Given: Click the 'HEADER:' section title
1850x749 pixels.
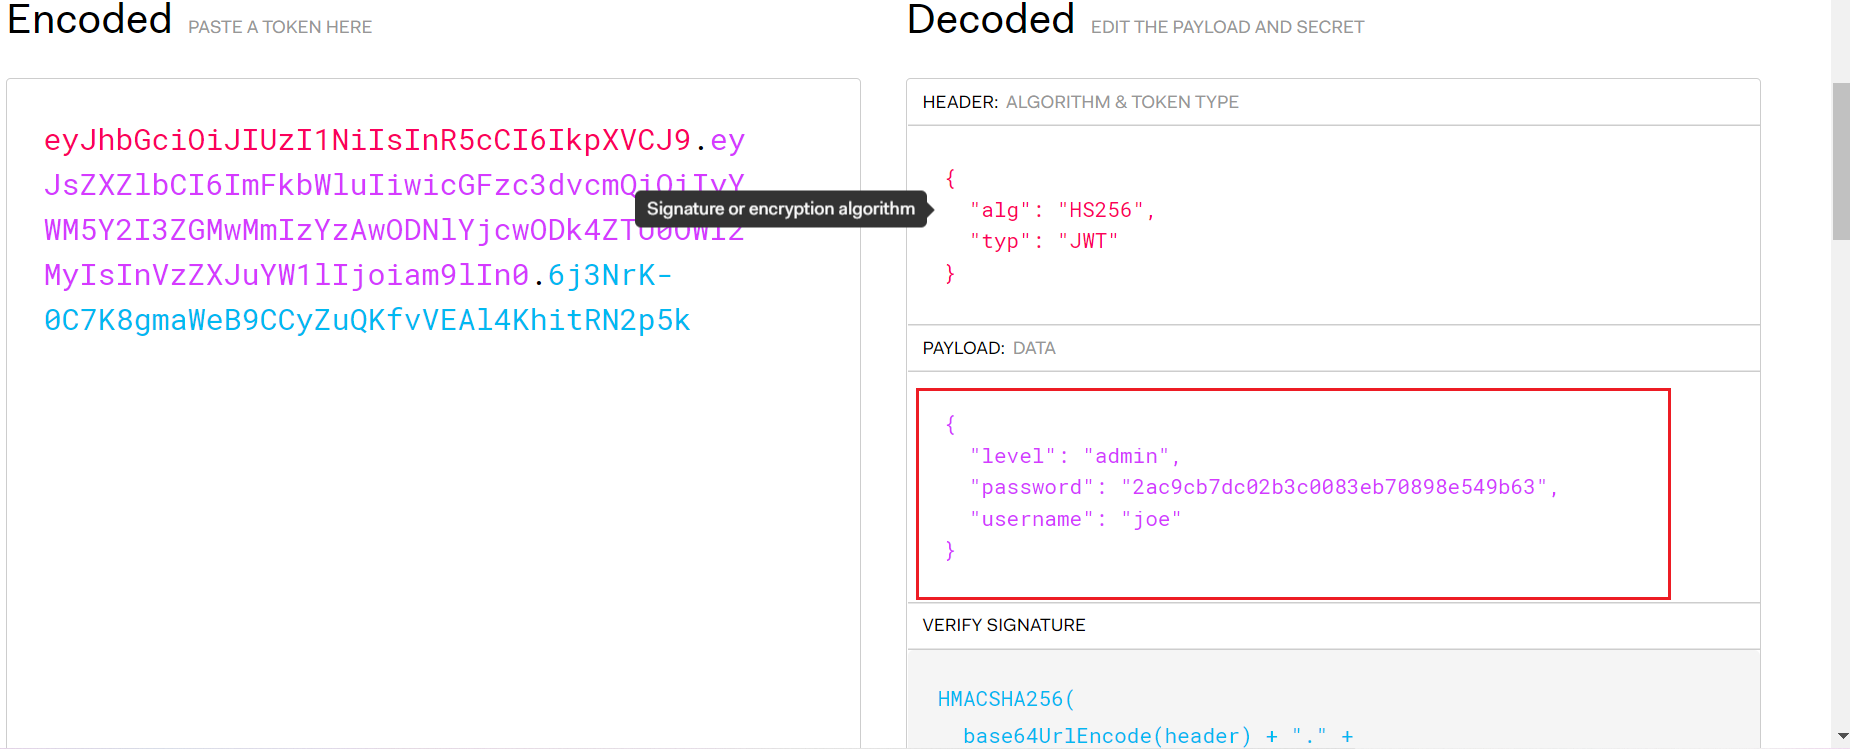Looking at the screenshot, I should (x=960, y=102).
